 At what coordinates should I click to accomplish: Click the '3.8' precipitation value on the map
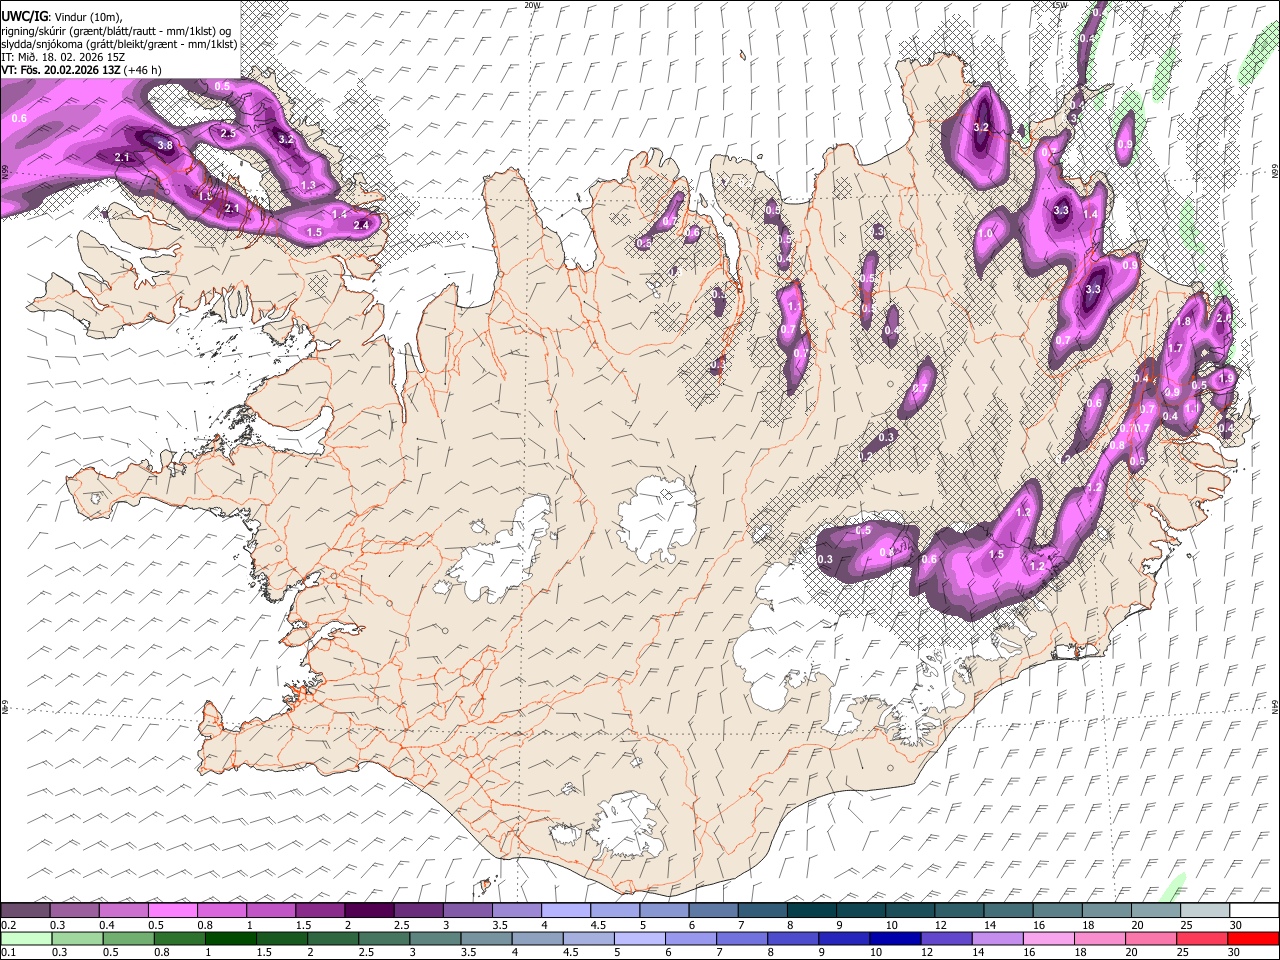coord(166,145)
